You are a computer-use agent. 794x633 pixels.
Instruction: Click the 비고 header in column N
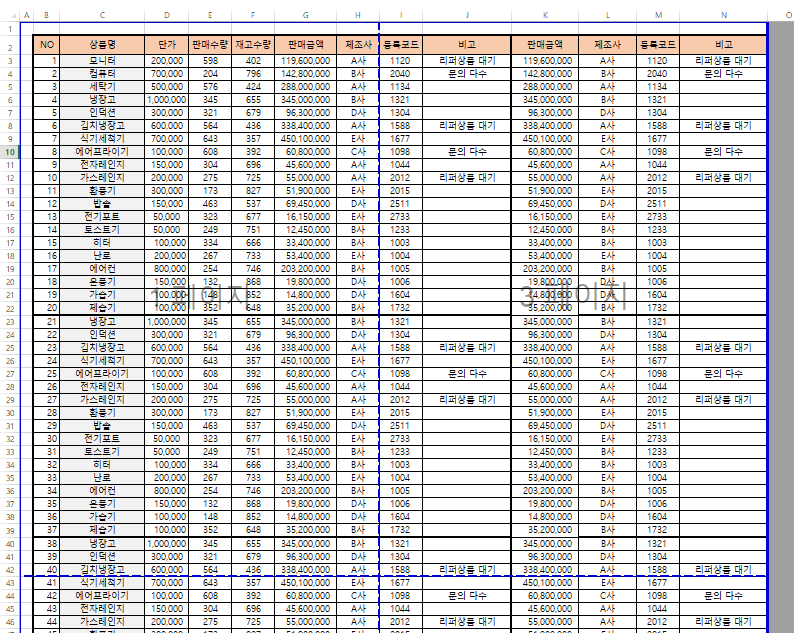click(724, 45)
